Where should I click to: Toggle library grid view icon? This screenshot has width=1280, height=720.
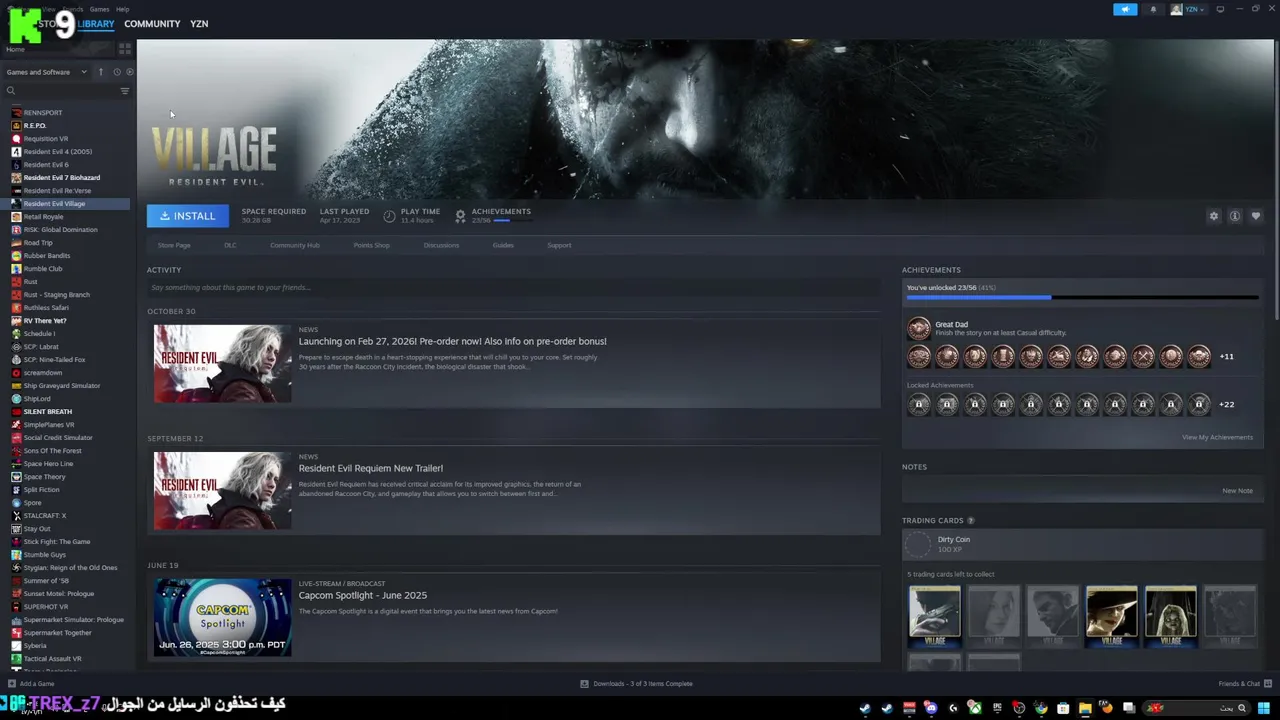click(x=125, y=48)
